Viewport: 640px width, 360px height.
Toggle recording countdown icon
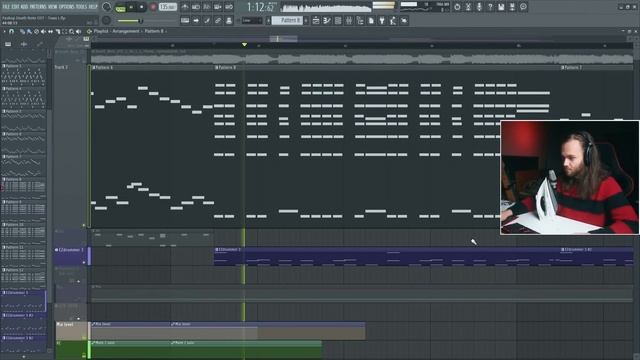pyautogui.click(x=207, y=7)
